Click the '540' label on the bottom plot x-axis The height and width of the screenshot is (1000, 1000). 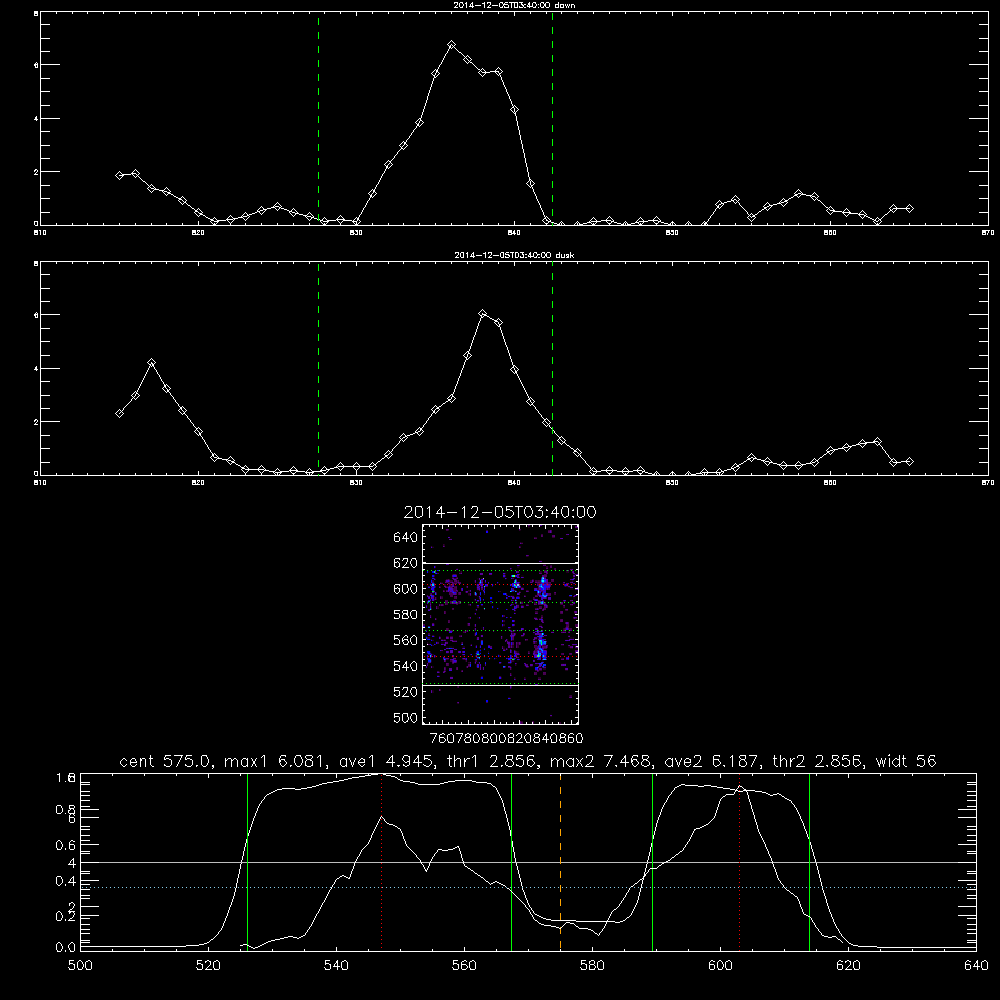coord(336,966)
